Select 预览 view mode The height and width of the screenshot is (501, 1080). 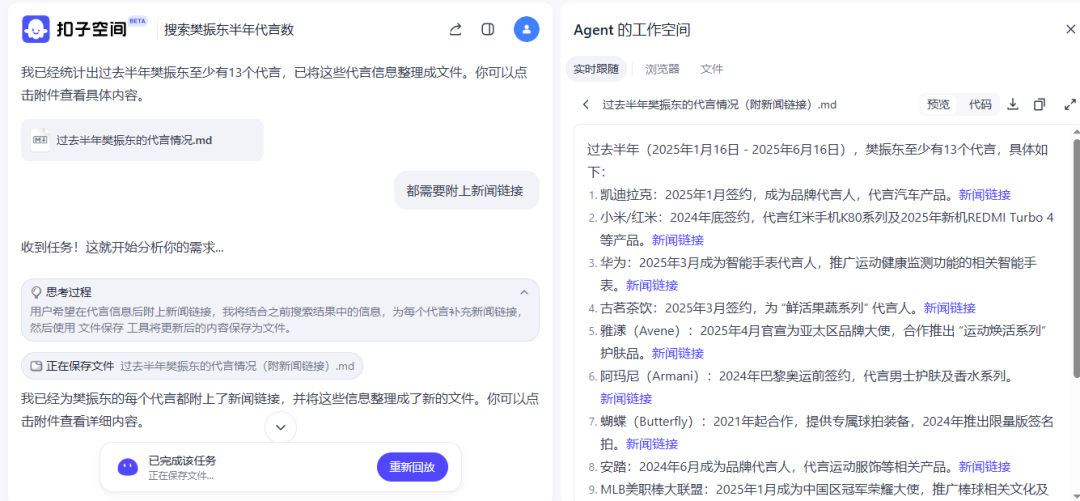[938, 105]
